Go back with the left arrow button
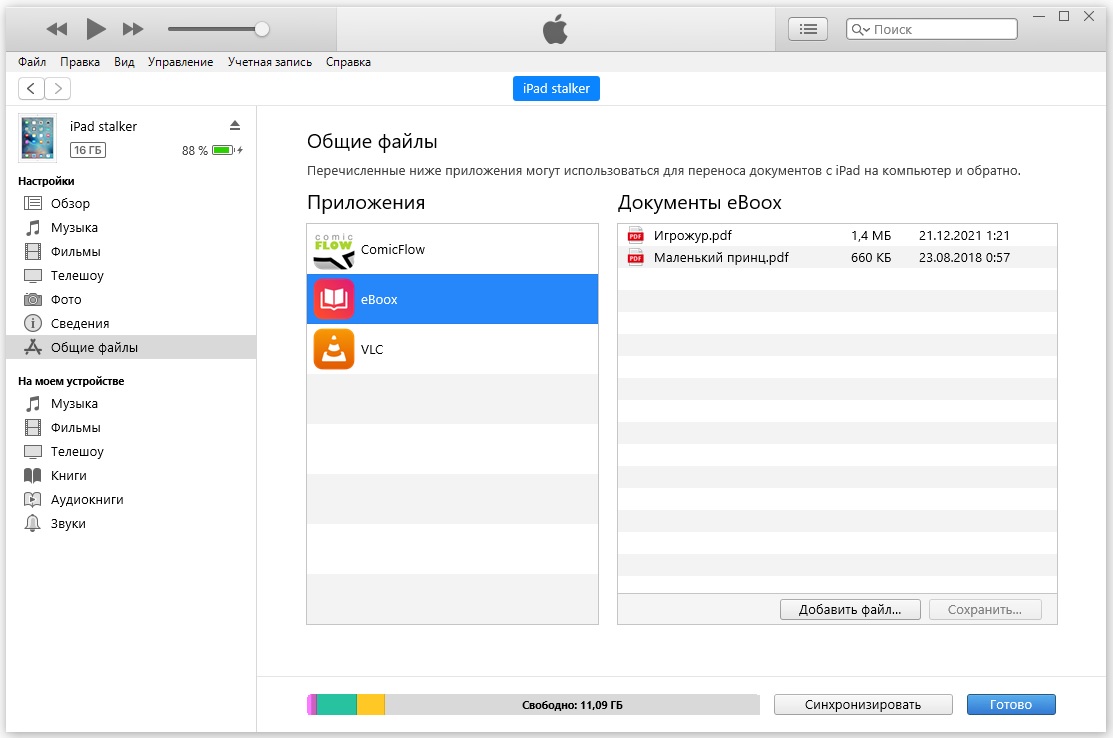 31,89
